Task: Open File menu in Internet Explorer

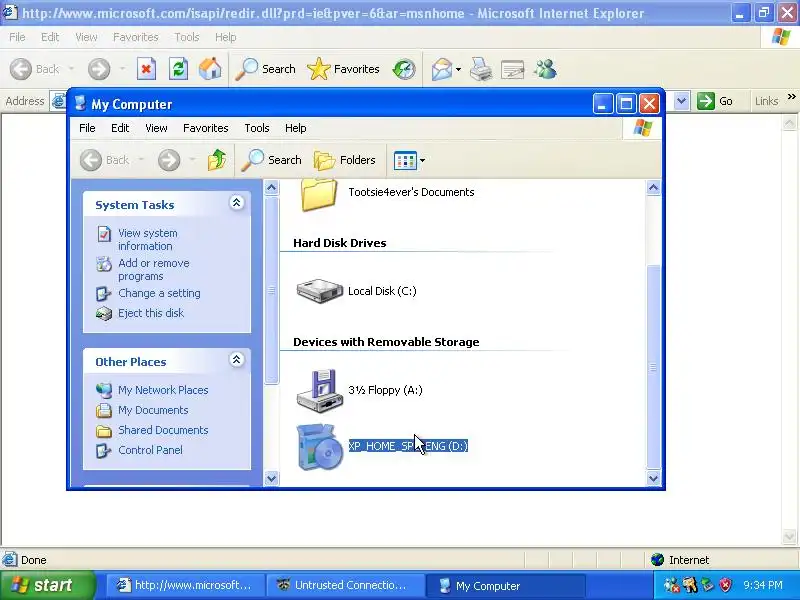Action: pos(17,37)
